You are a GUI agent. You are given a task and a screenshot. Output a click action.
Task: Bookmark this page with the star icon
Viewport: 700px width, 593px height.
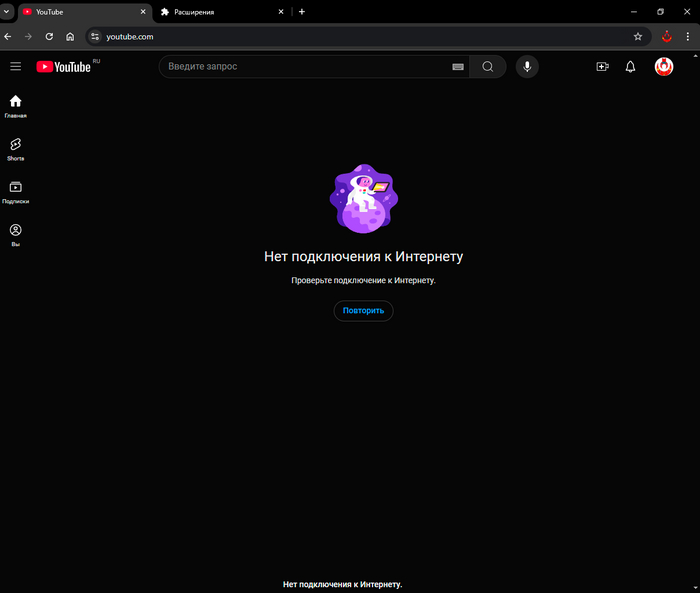[x=638, y=37]
